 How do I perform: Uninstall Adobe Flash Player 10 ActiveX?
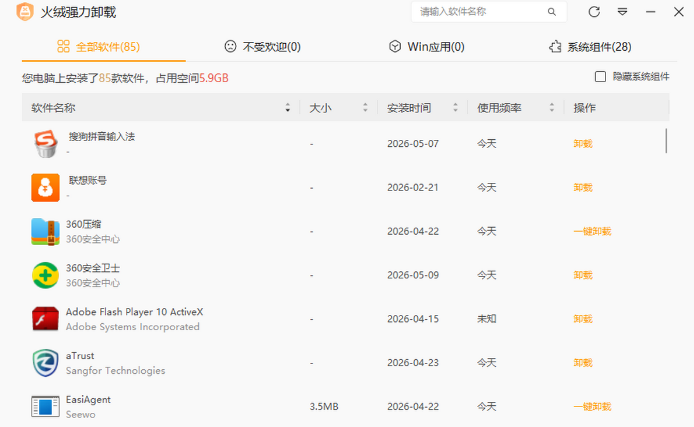[583, 319]
